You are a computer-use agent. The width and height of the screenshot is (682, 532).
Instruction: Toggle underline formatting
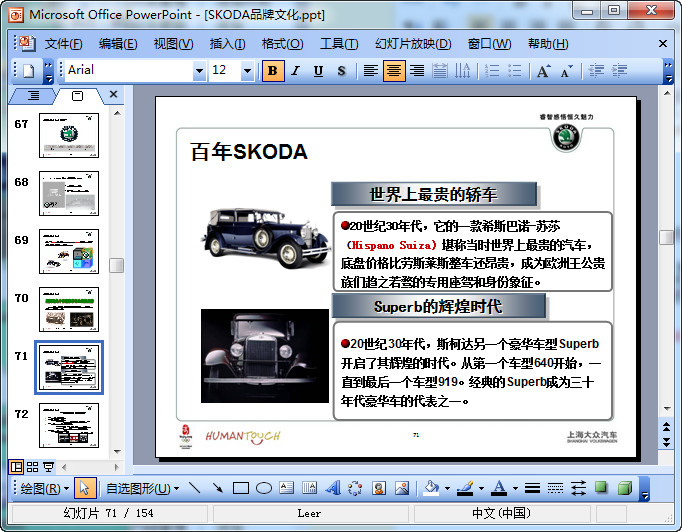coord(318,71)
